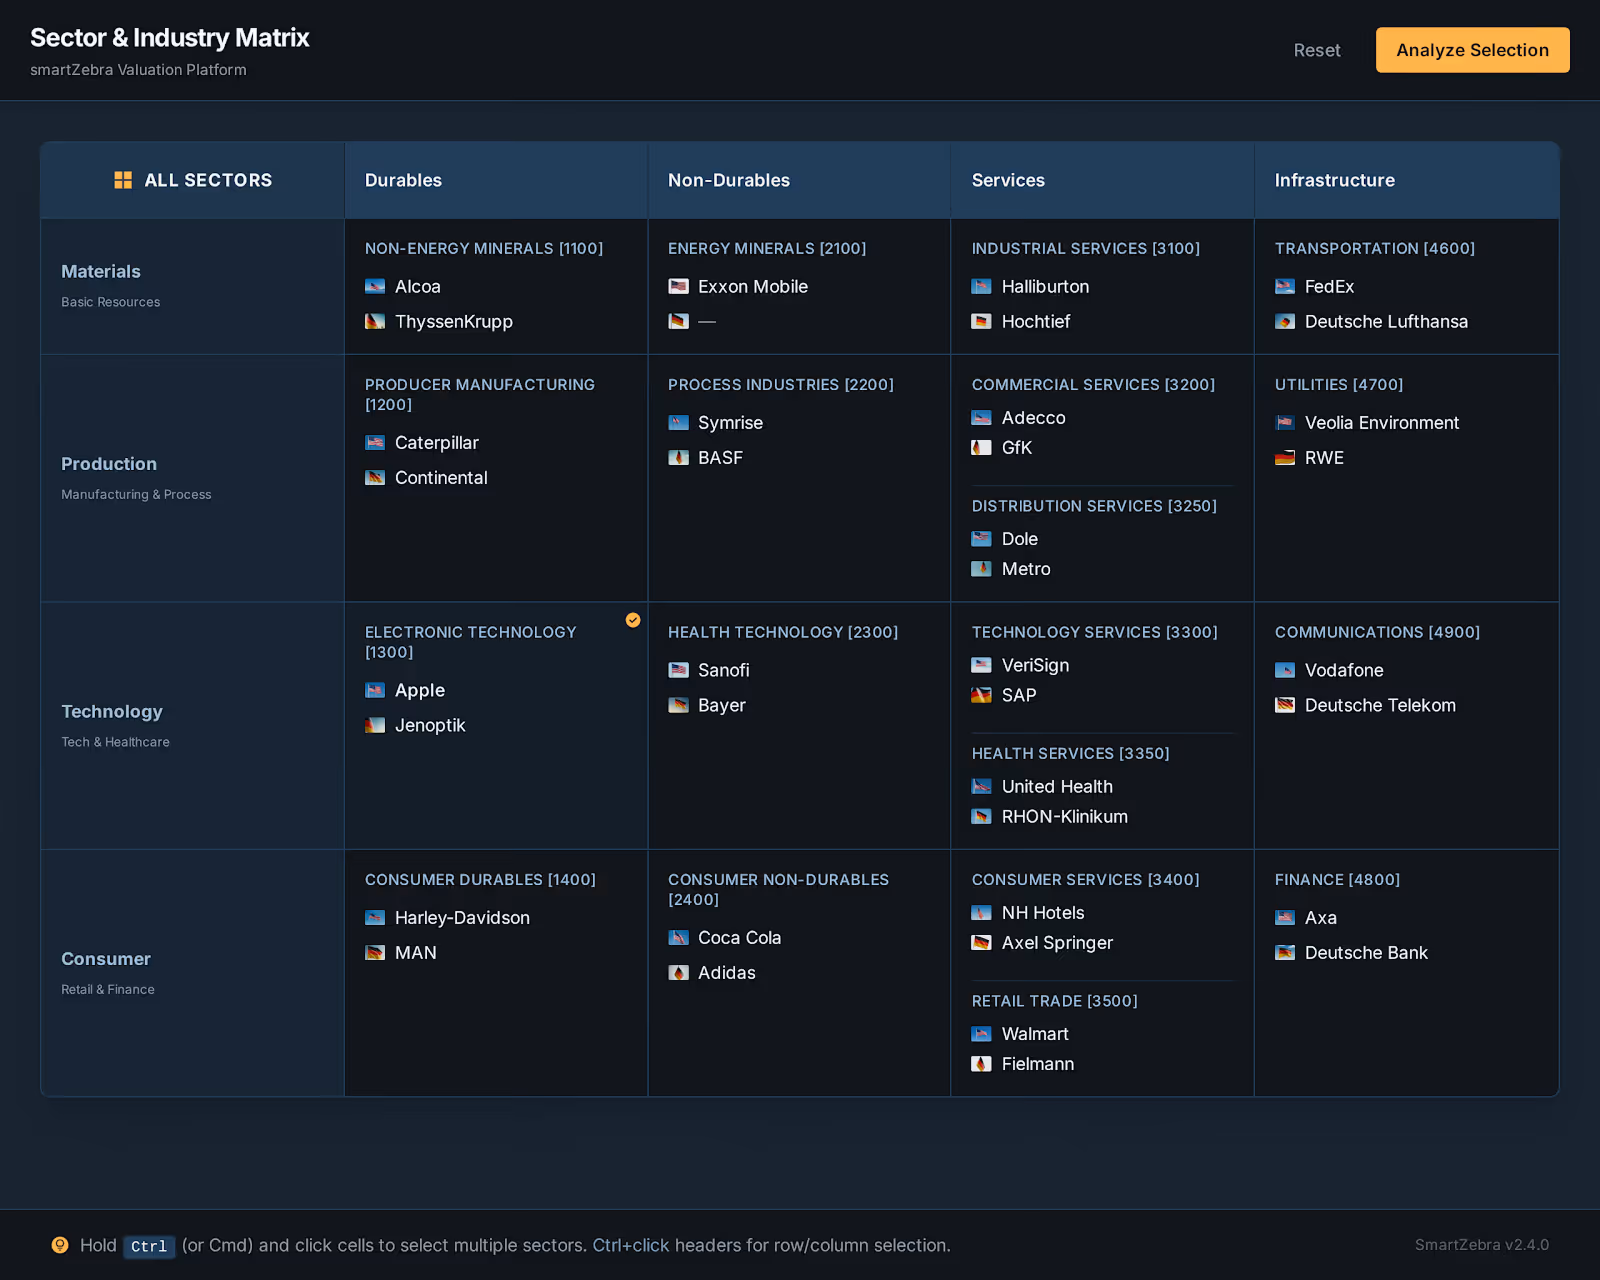The image size is (1600, 1280).
Task: Click the ALL SECTORS header cell
Action: (x=192, y=180)
